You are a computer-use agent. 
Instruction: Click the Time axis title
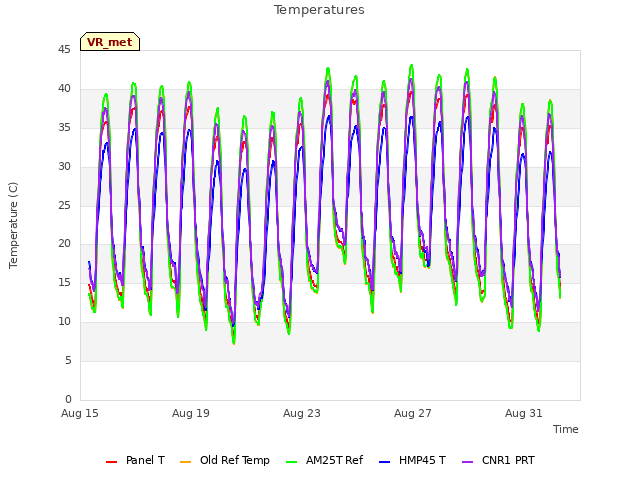coord(566,429)
